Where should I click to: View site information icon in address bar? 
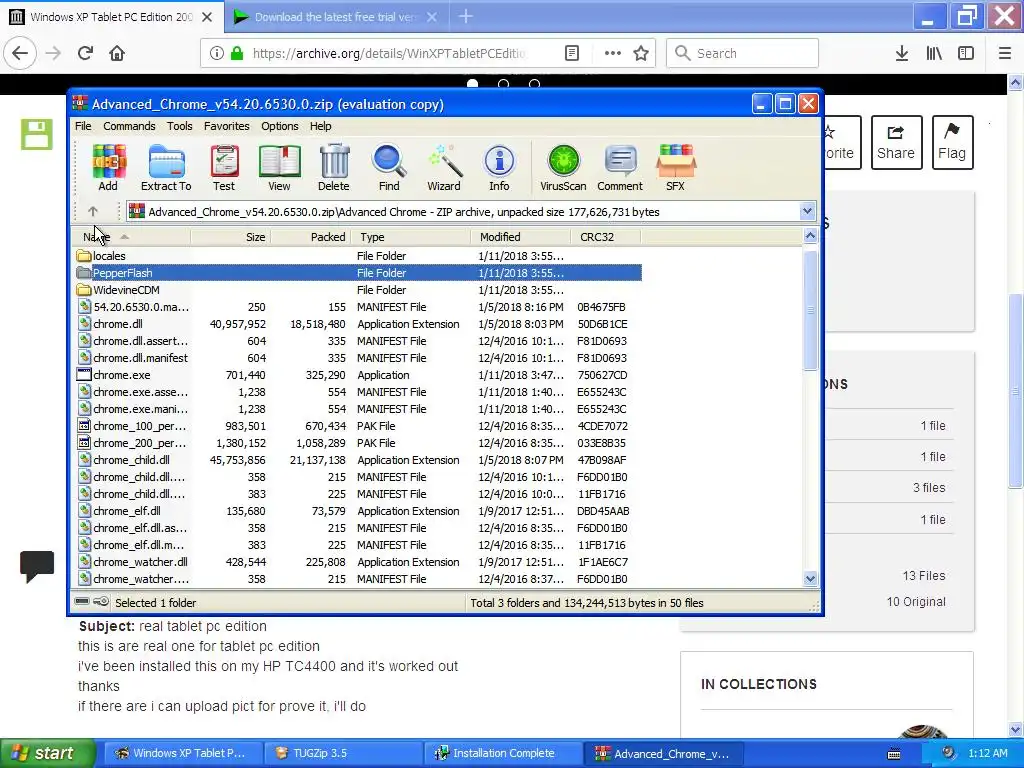tap(216, 53)
